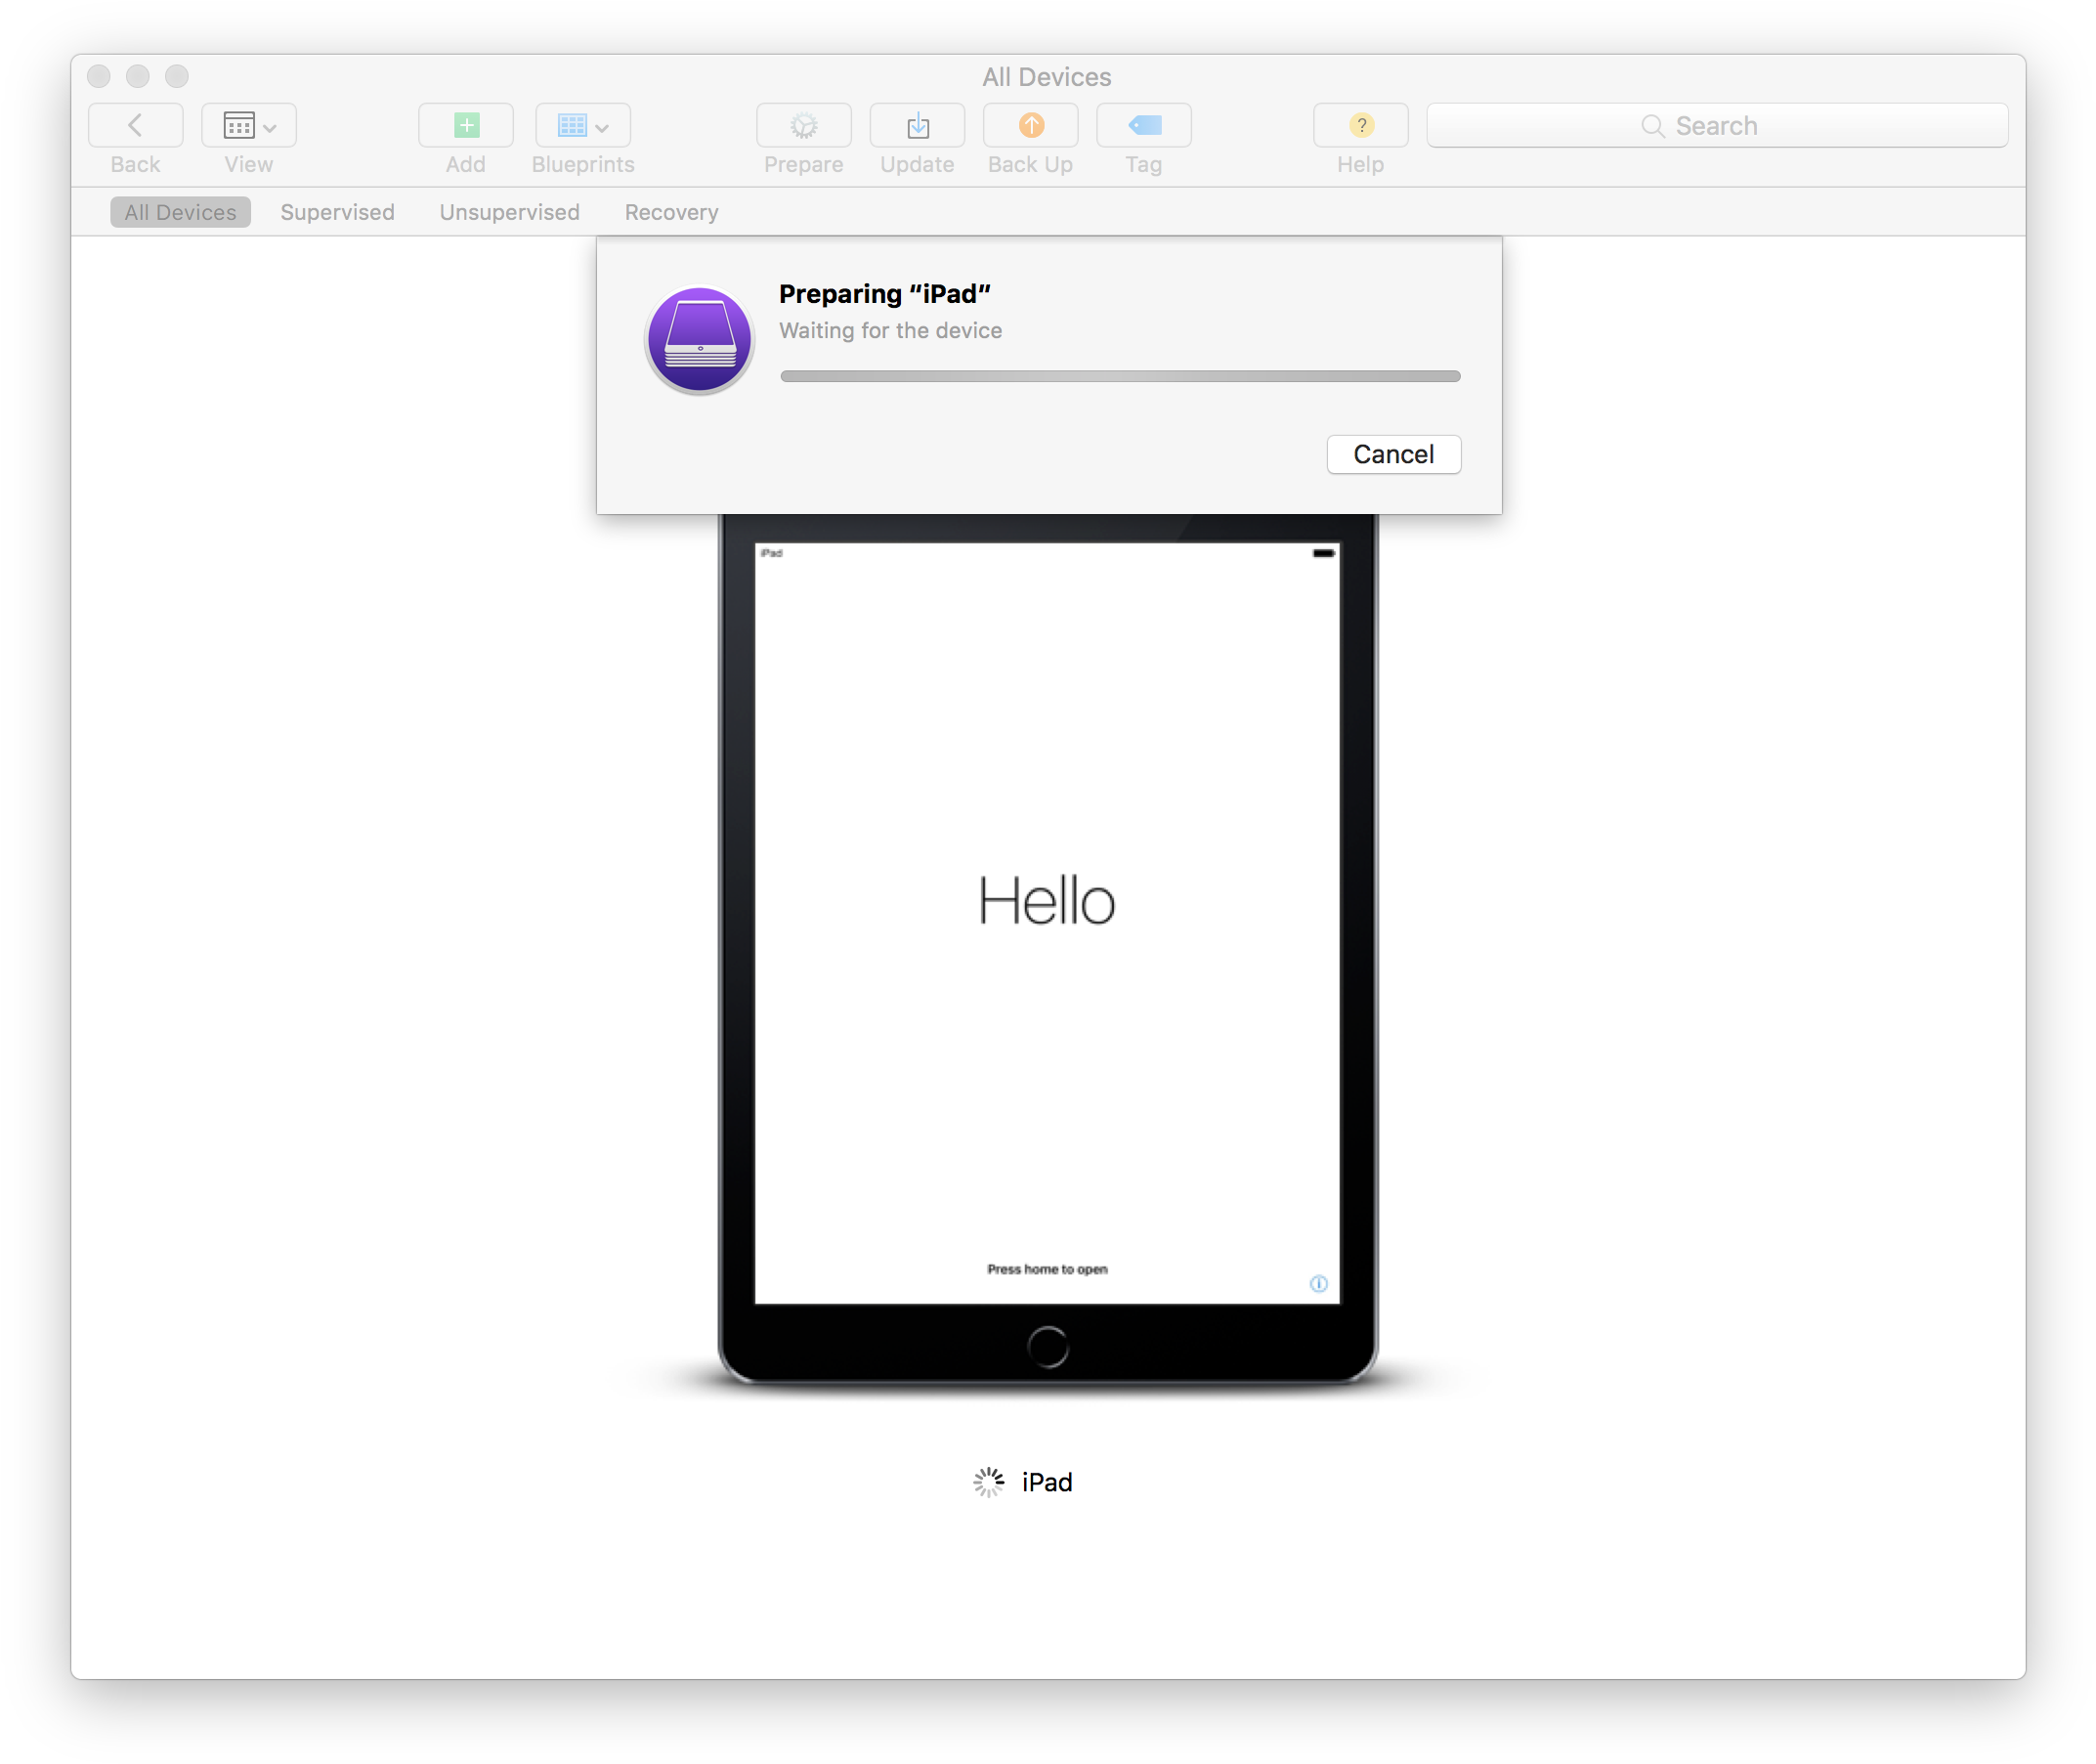Cancel the iPad preparation
The width and height of the screenshot is (2096, 1764).
(x=1393, y=454)
